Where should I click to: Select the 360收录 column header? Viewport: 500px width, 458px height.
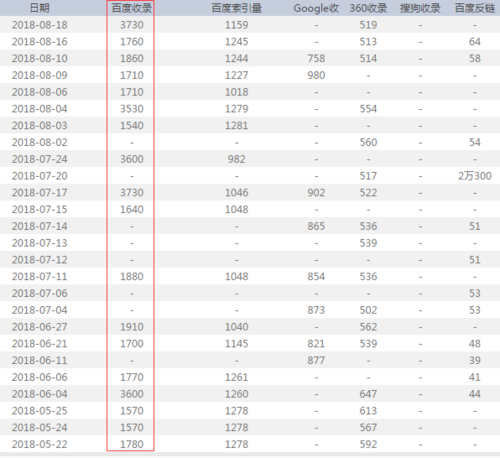(368, 8)
